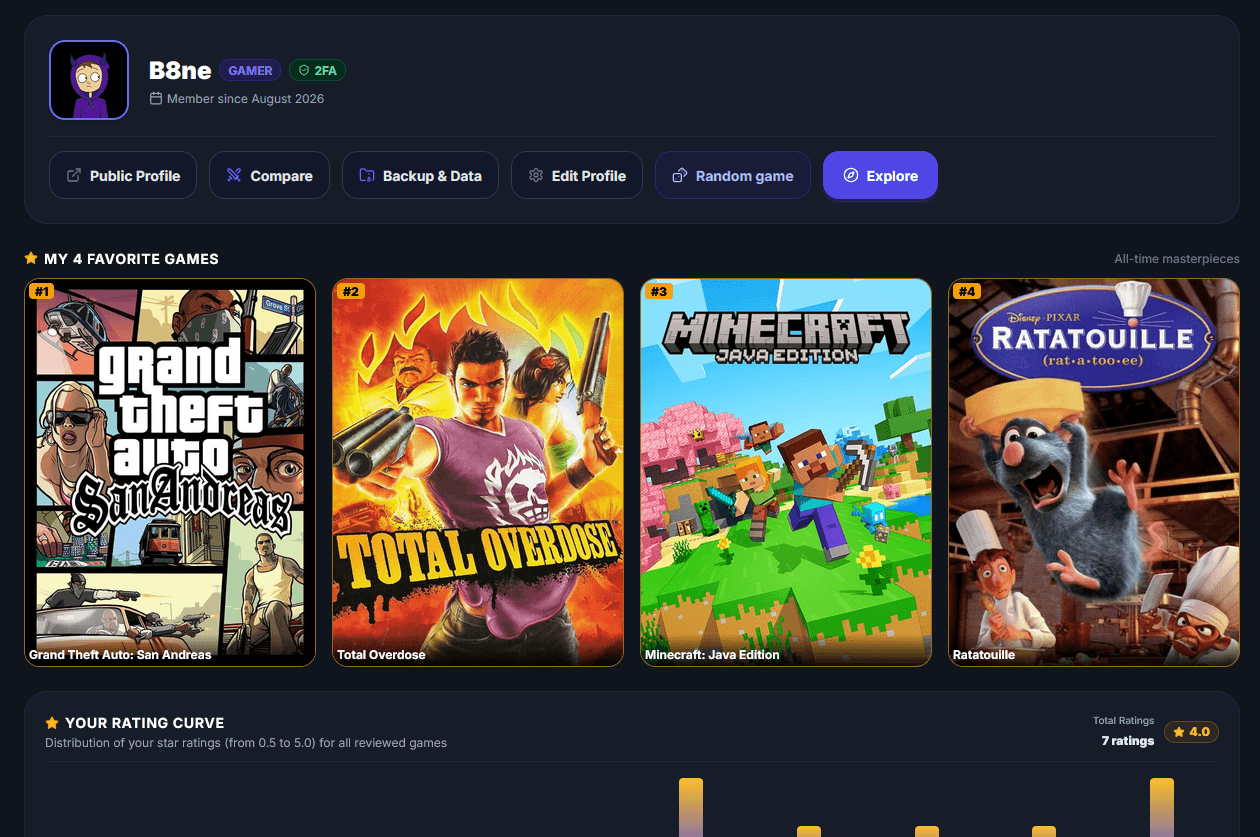This screenshot has height=837, width=1260.
Task: Open the Public Profile page
Action: [x=123, y=175]
